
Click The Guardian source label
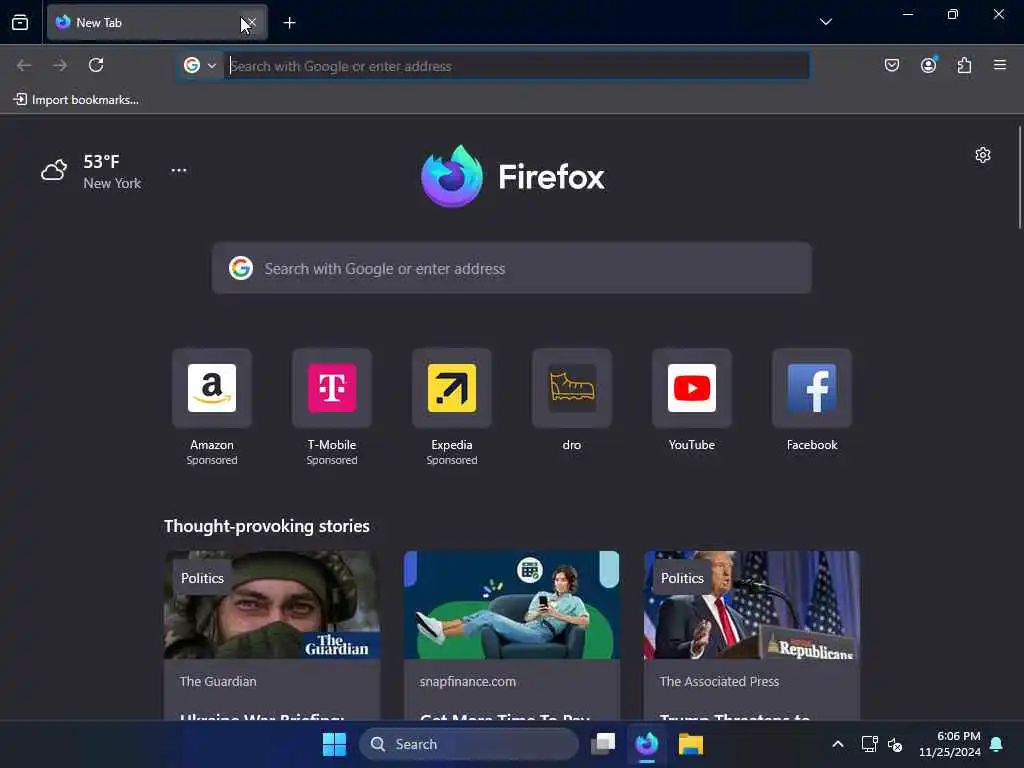(x=218, y=681)
